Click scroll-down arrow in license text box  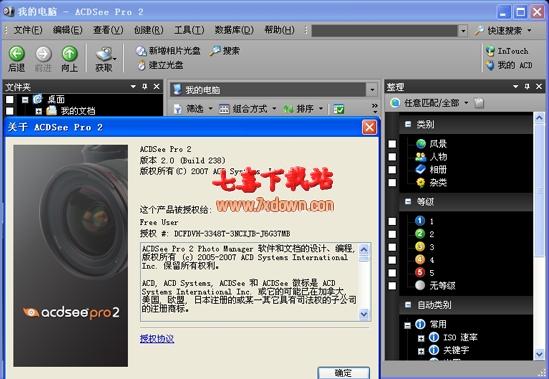(364, 314)
